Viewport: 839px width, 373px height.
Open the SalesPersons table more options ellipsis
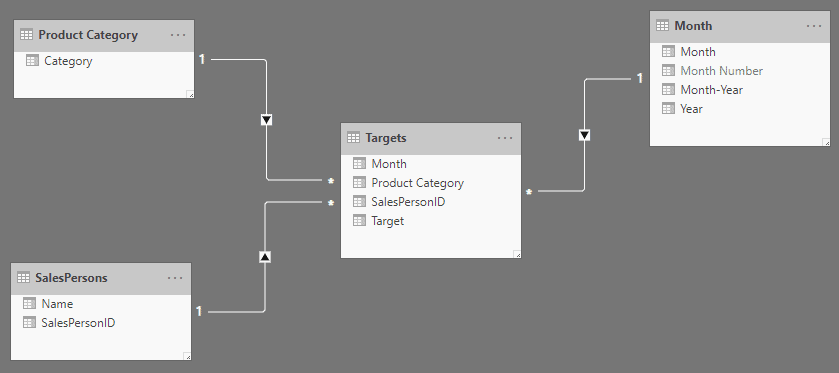(175, 278)
